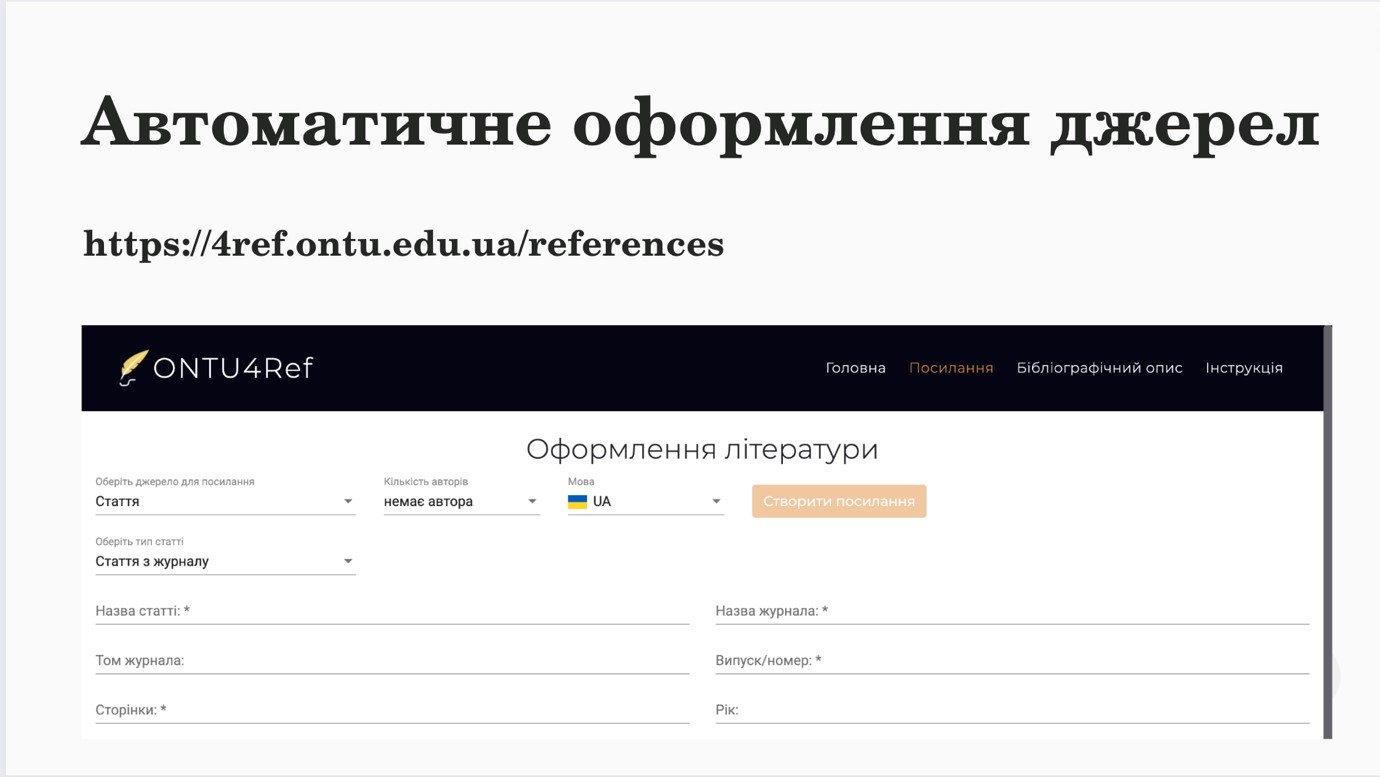Select the Сторінки input field
Screen dimensions: 1380x777
(x=392, y=710)
